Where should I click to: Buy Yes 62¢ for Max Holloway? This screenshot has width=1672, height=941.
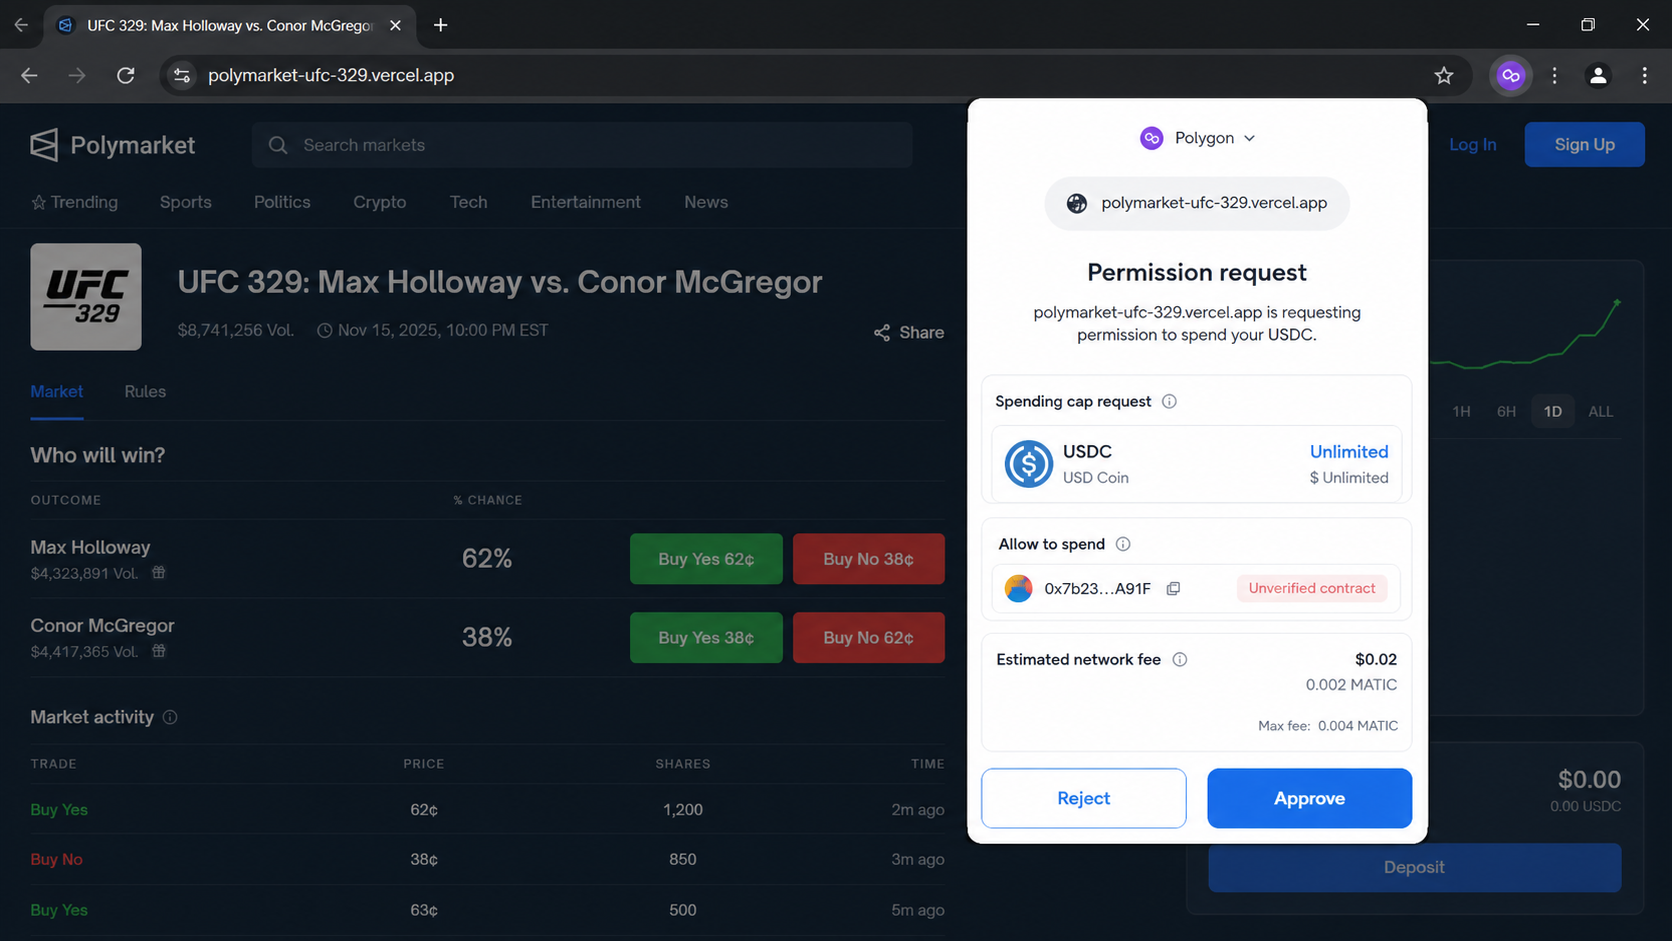coord(706,559)
